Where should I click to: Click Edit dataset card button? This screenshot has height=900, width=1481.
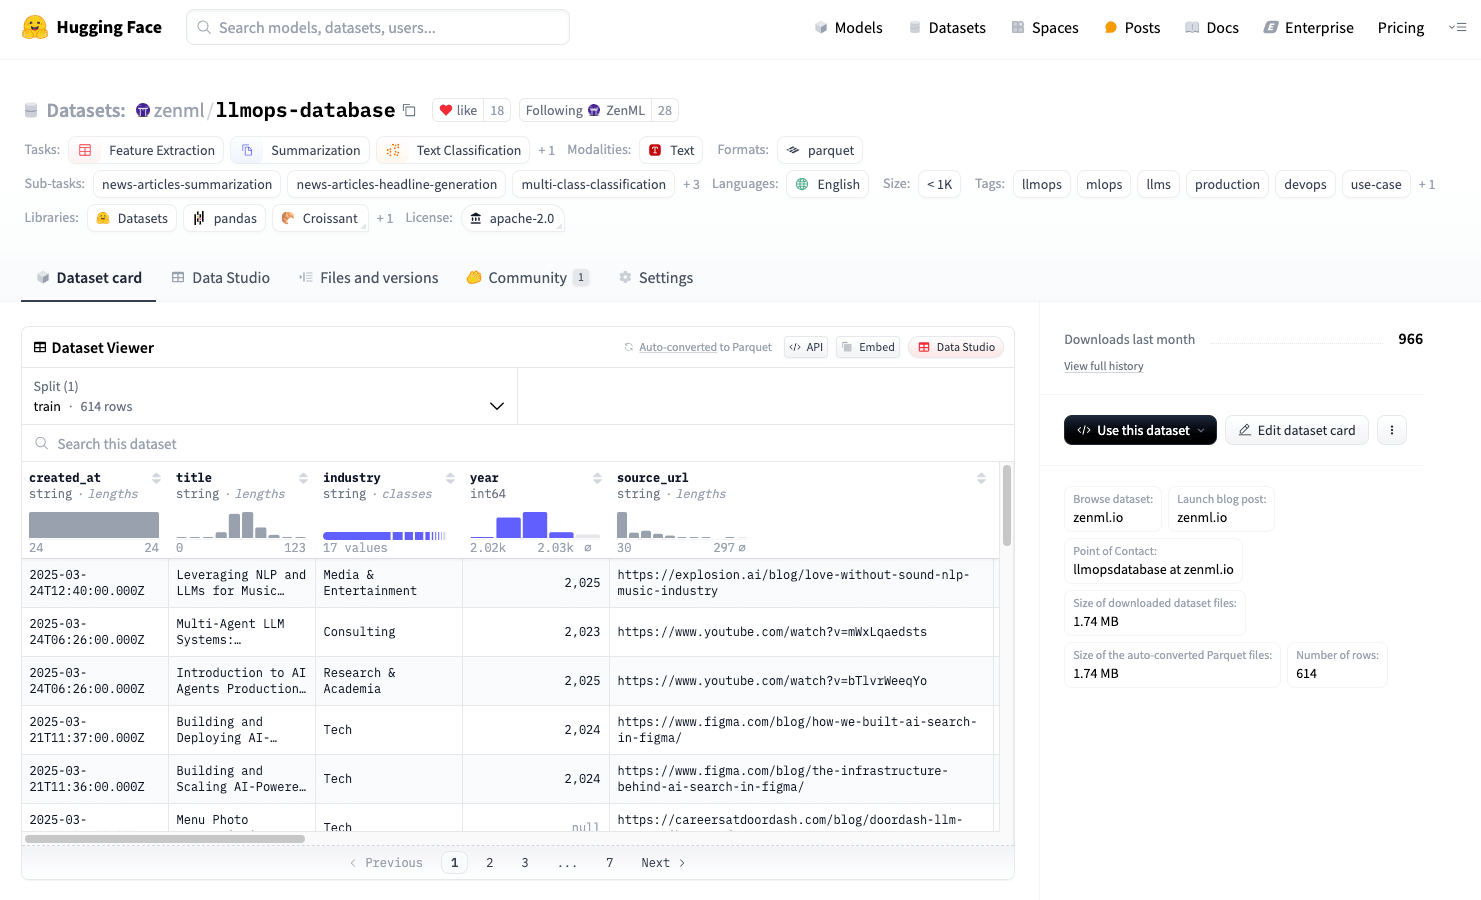click(1296, 430)
